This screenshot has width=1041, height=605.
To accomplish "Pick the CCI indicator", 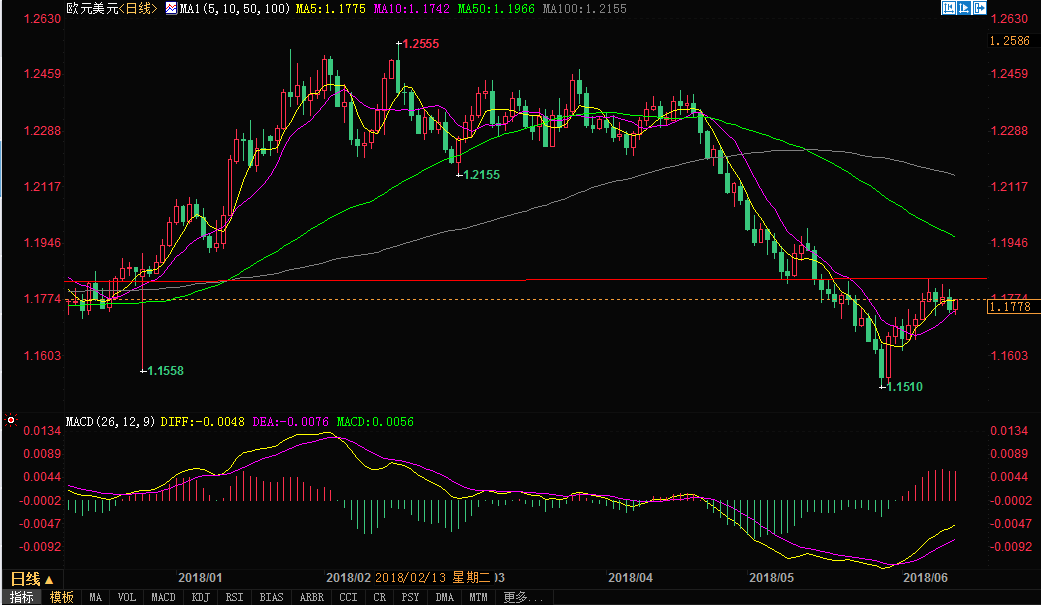I will click(348, 597).
